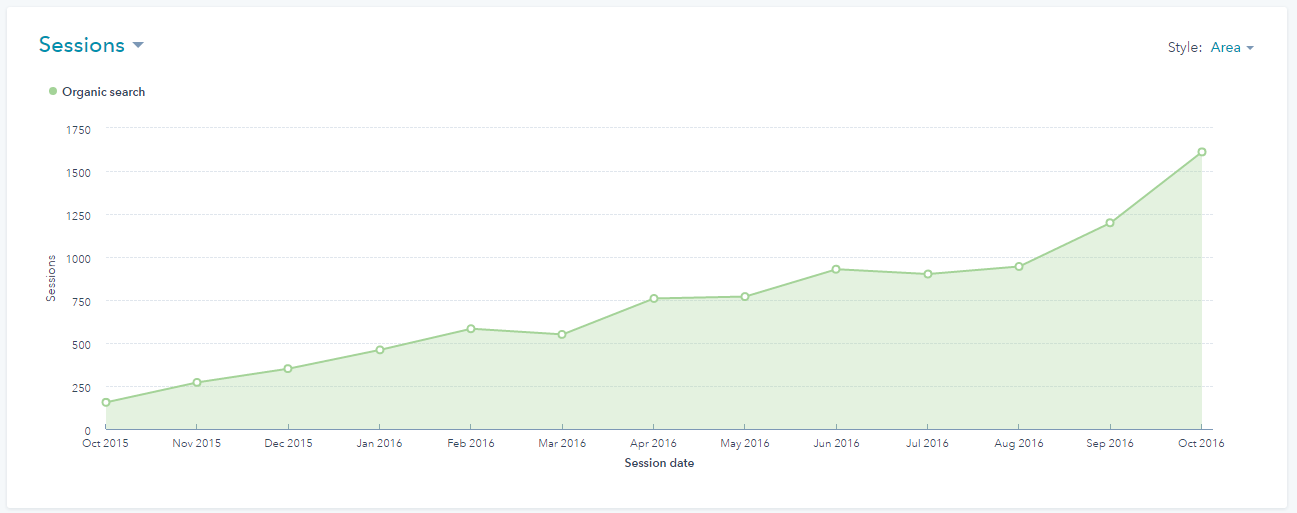Click the 1500 y-axis label
This screenshot has width=1297, height=513.
point(79,172)
